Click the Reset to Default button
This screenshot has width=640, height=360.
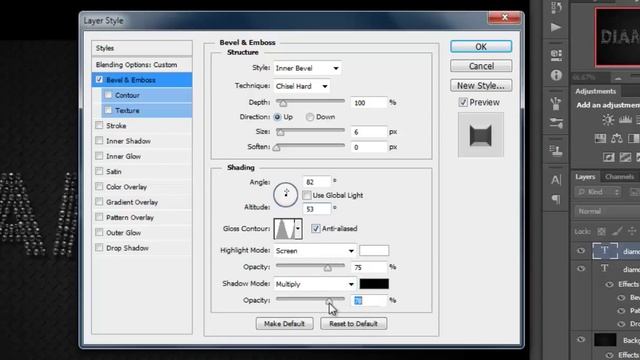coord(353,324)
